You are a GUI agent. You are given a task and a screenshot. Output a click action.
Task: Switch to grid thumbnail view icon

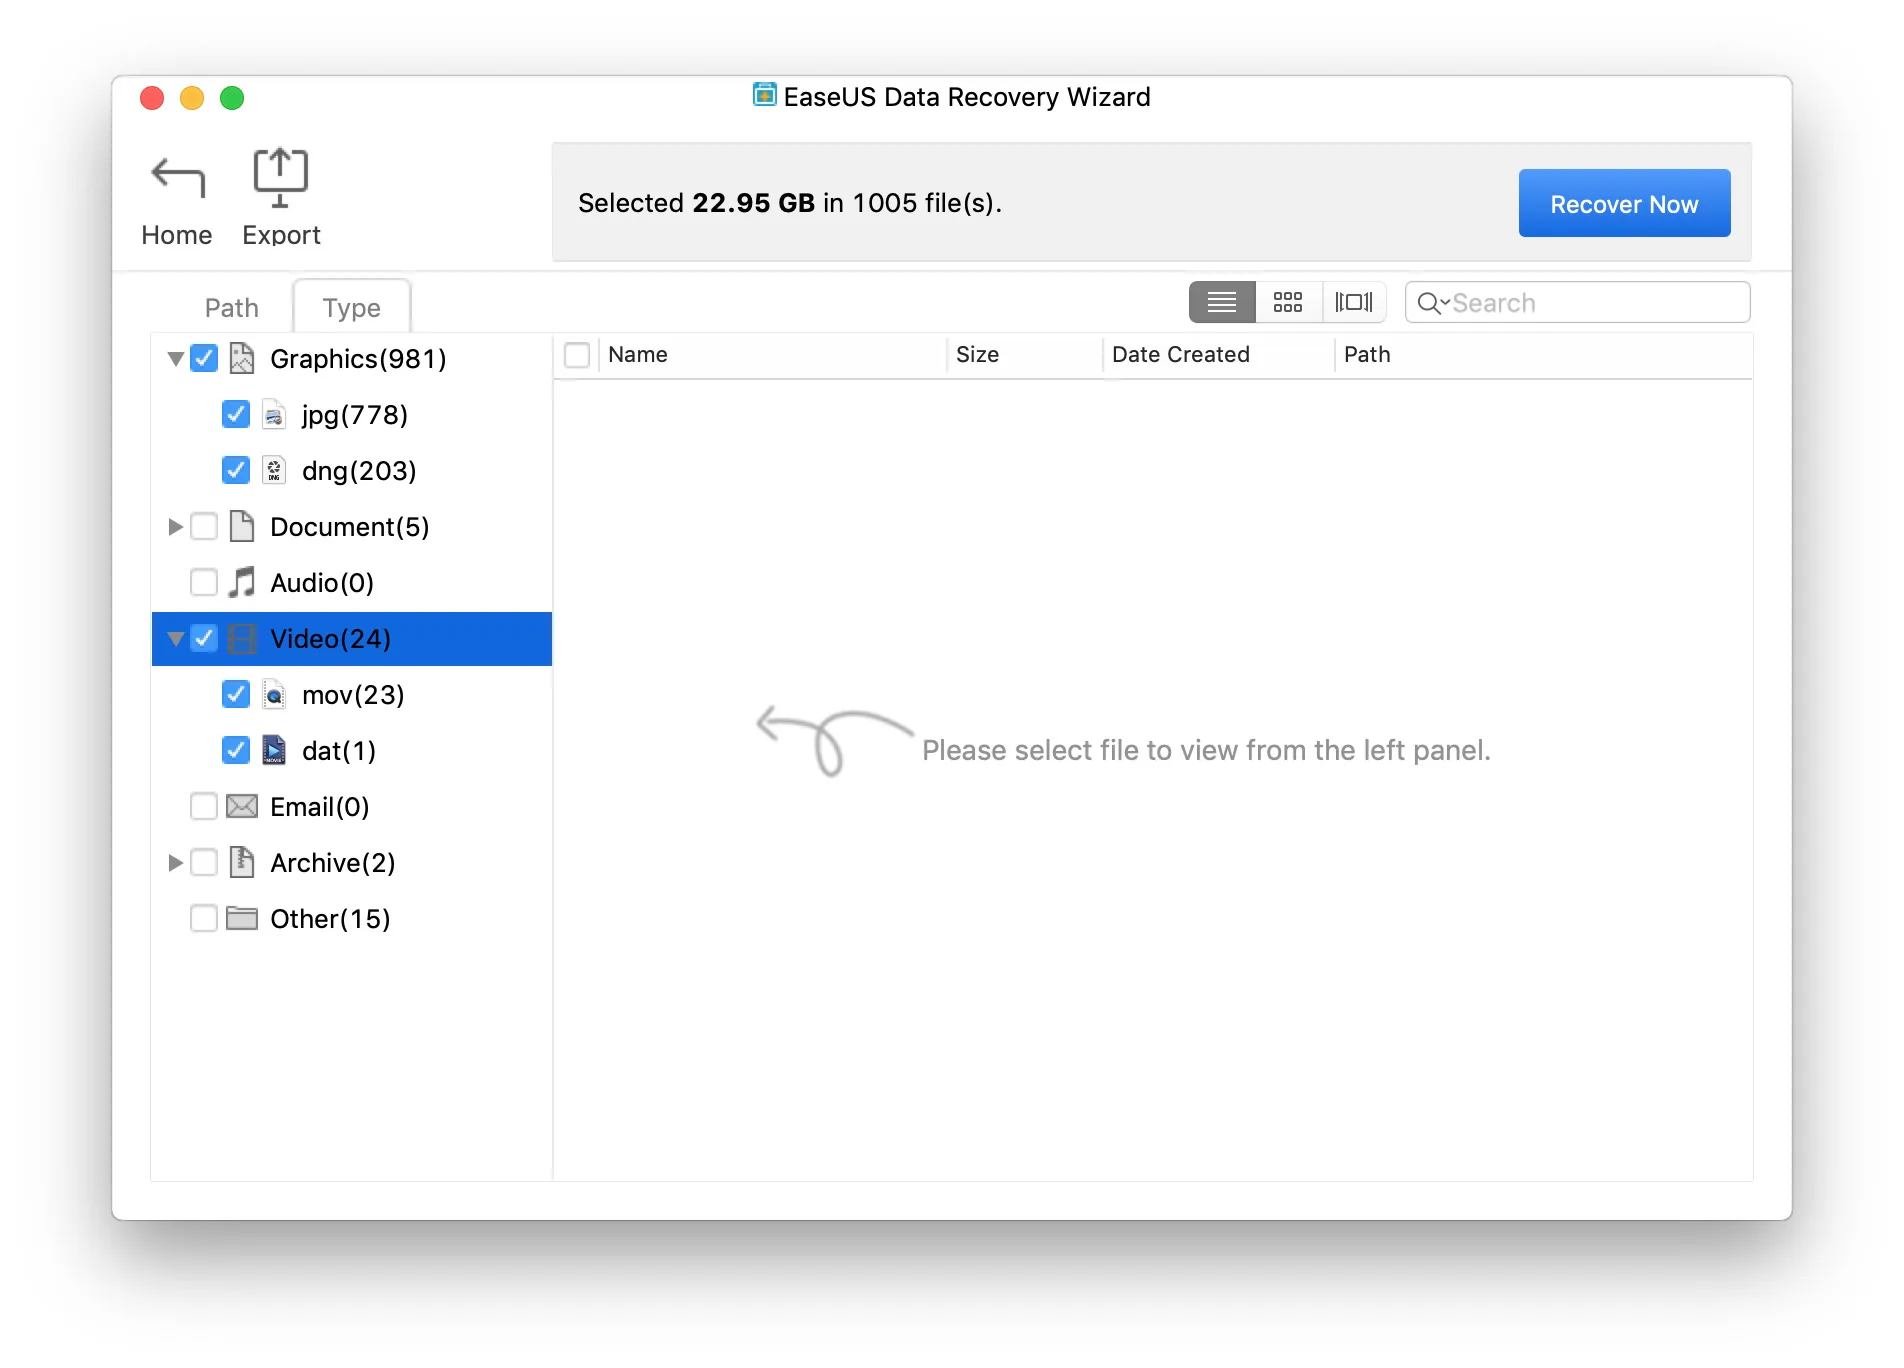(1288, 302)
